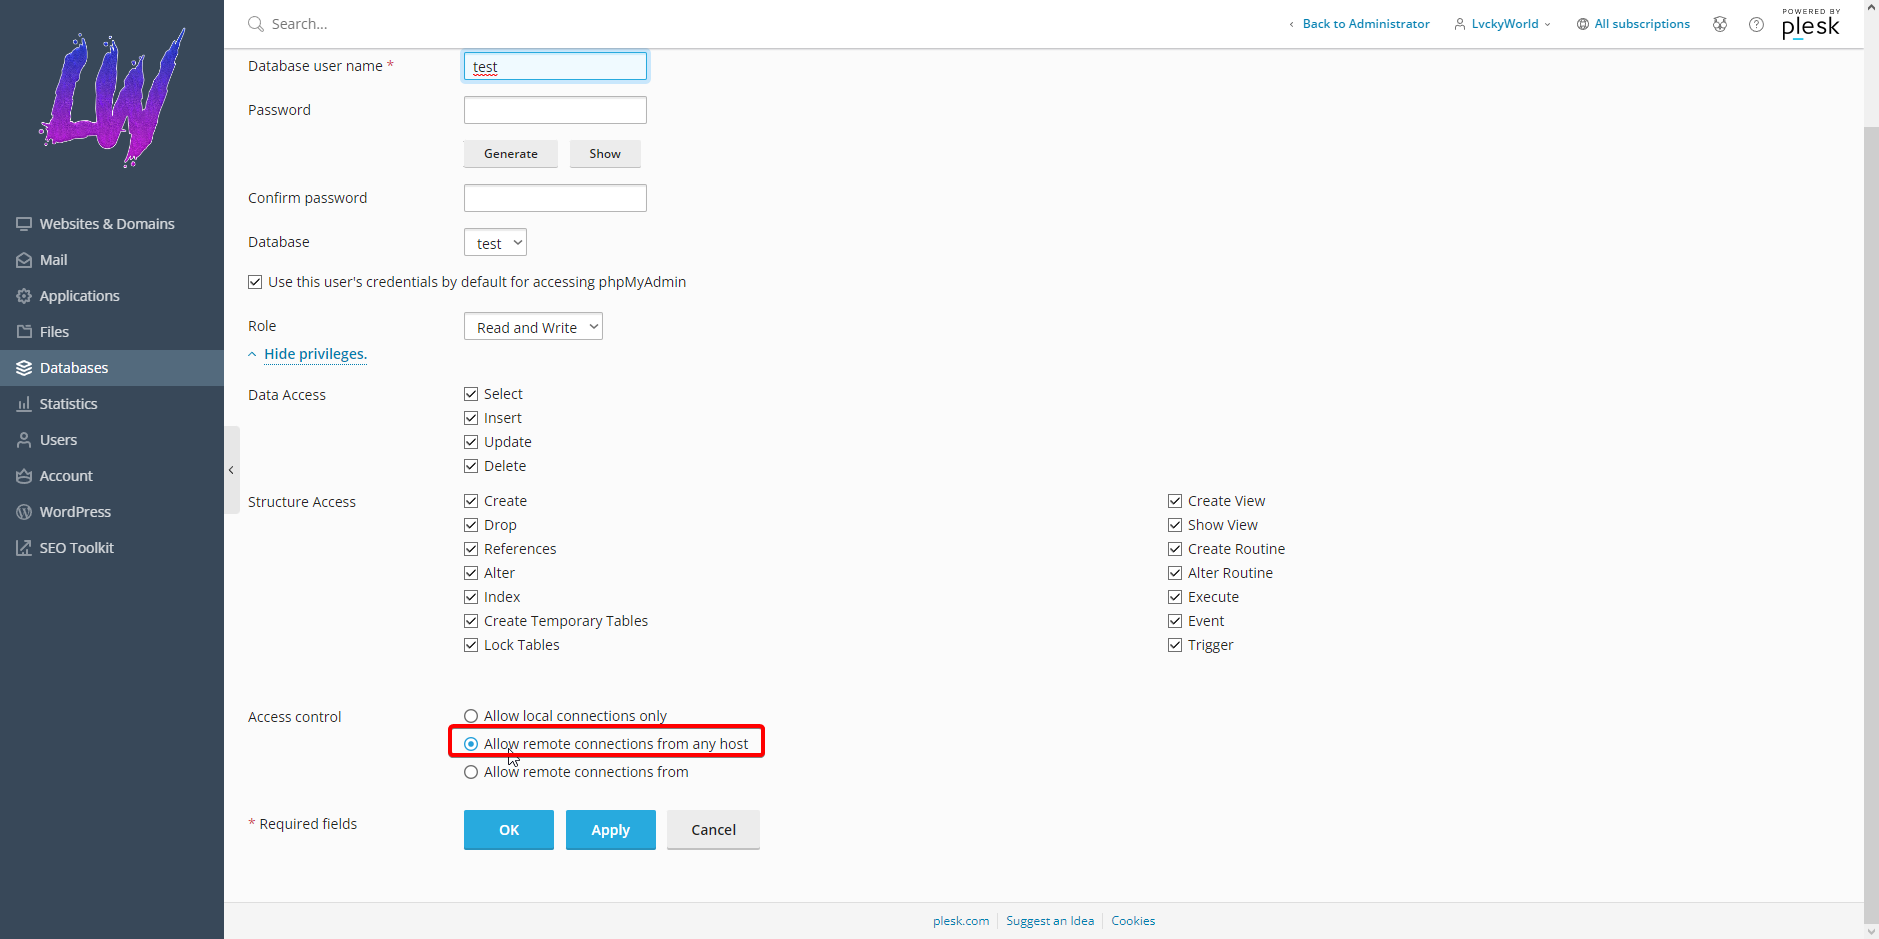Click Back to Administrator link
This screenshot has width=1879, height=939.
pyautogui.click(x=1365, y=24)
